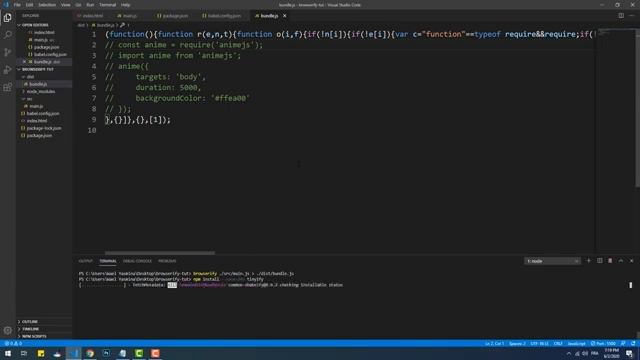The image size is (640, 360).
Task: Open the Edit menu
Action: point(29,5)
